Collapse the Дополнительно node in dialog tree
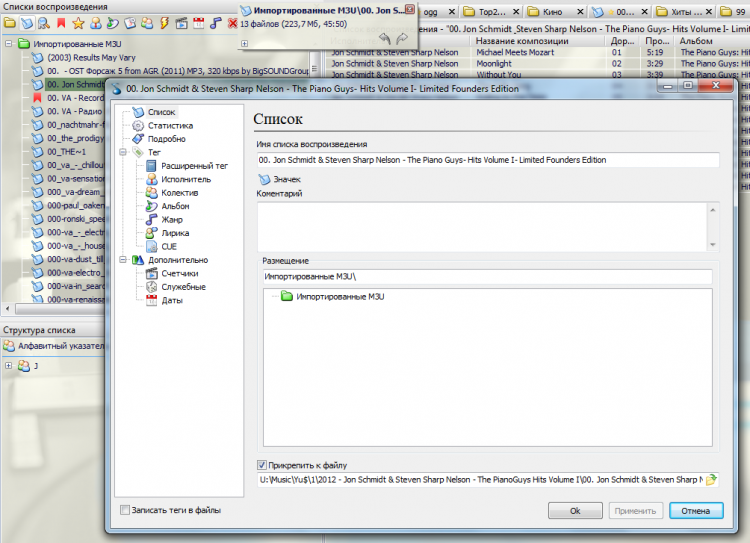The image size is (750, 543). point(123,260)
